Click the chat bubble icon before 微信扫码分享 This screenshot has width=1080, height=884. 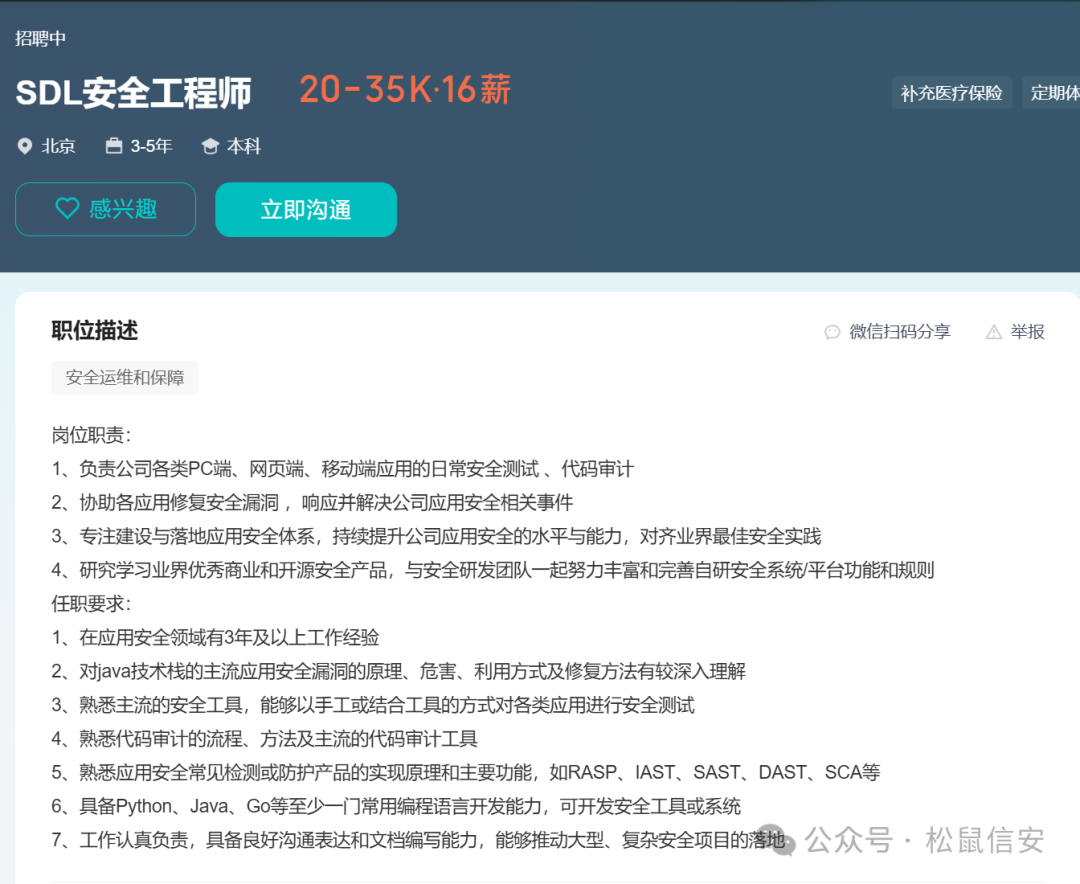tap(833, 331)
